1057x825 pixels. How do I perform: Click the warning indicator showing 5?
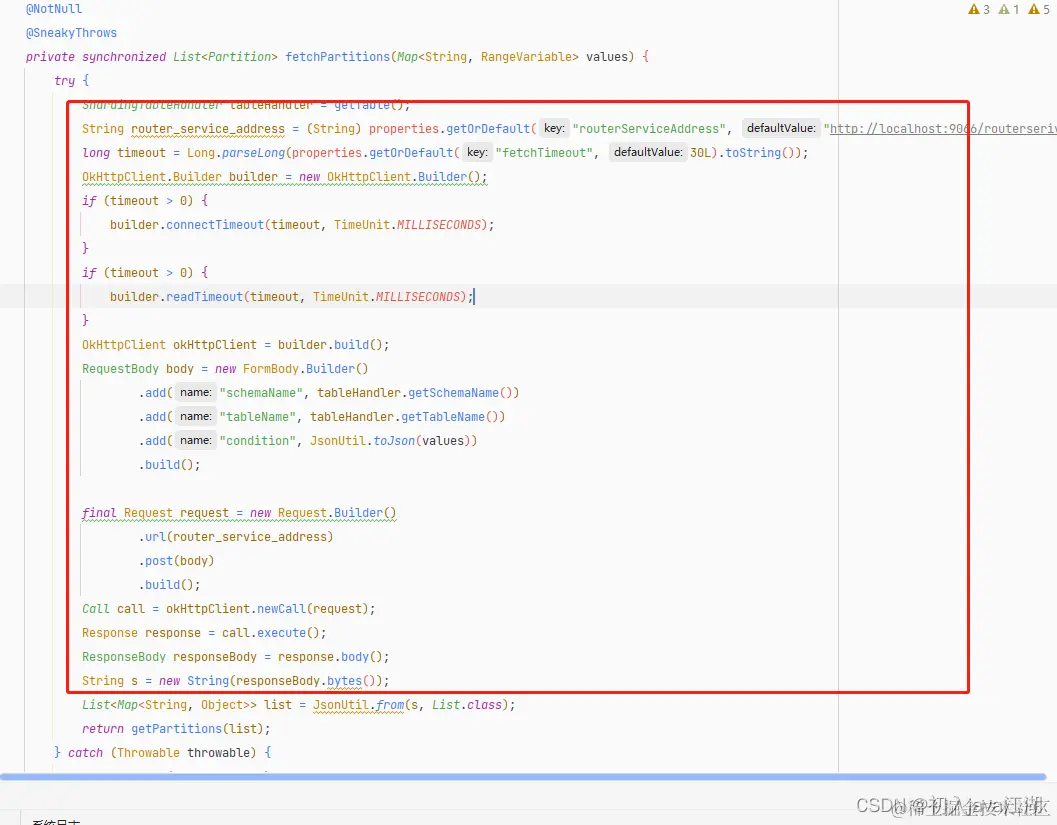pyautogui.click(x=1039, y=9)
